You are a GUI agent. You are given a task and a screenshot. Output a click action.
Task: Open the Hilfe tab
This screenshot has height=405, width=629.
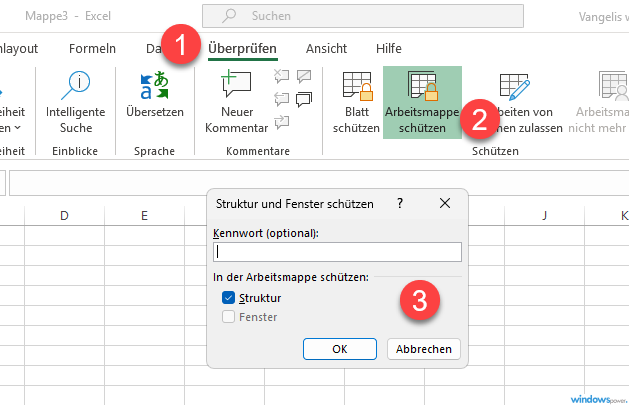click(x=388, y=48)
